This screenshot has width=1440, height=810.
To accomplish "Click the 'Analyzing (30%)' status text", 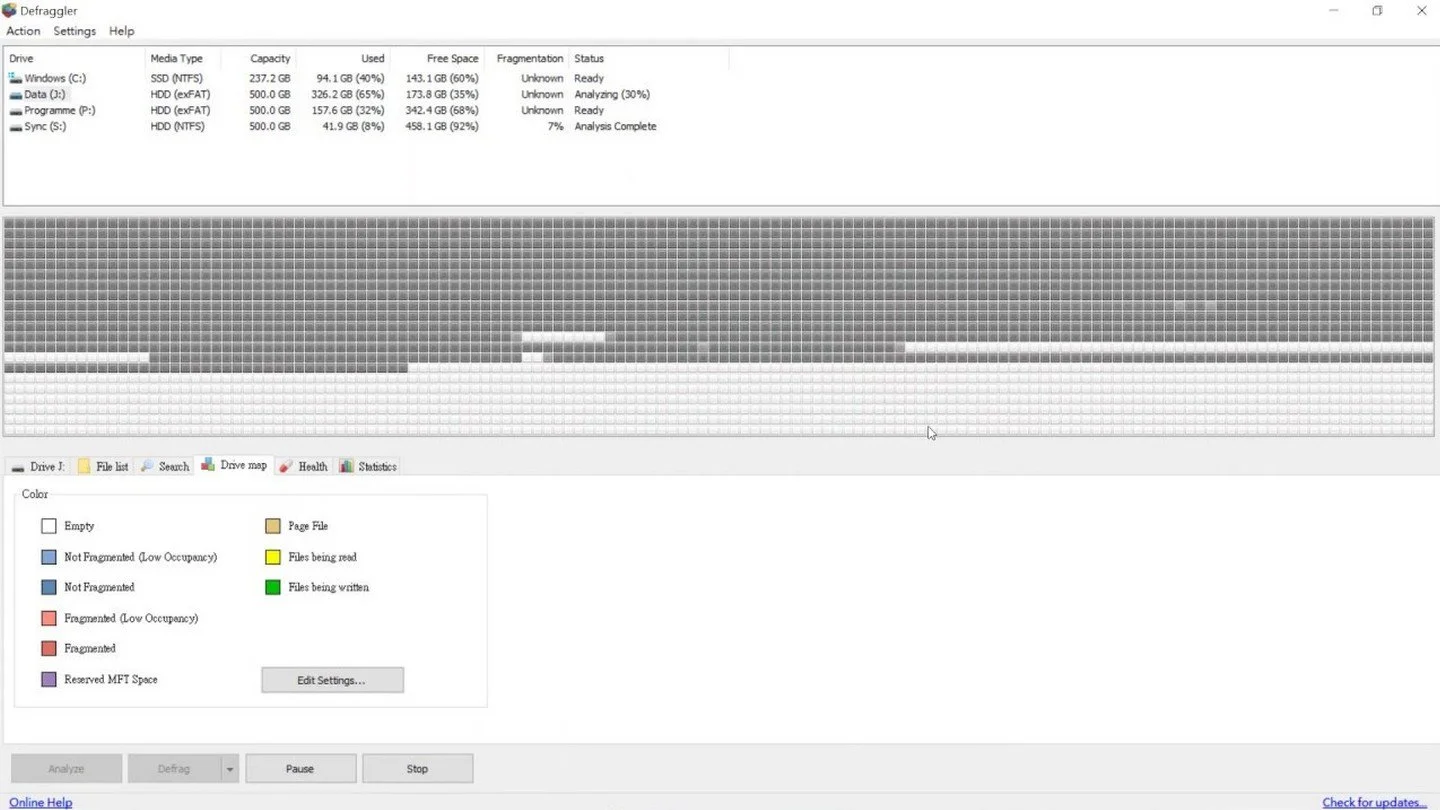I will click(612, 94).
